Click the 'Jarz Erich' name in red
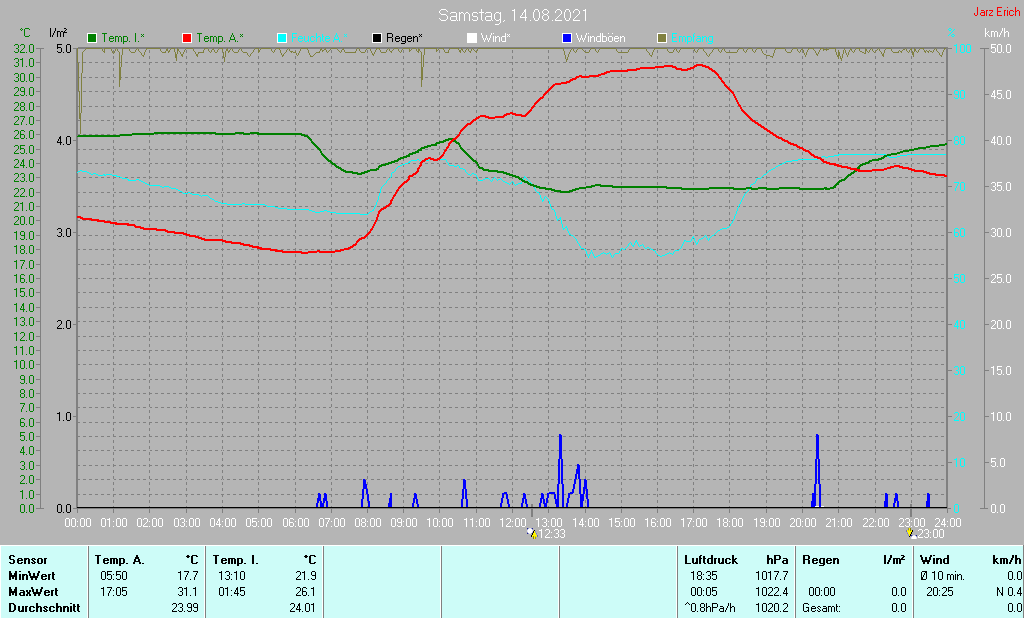This screenshot has width=1024, height=618. (x=996, y=12)
